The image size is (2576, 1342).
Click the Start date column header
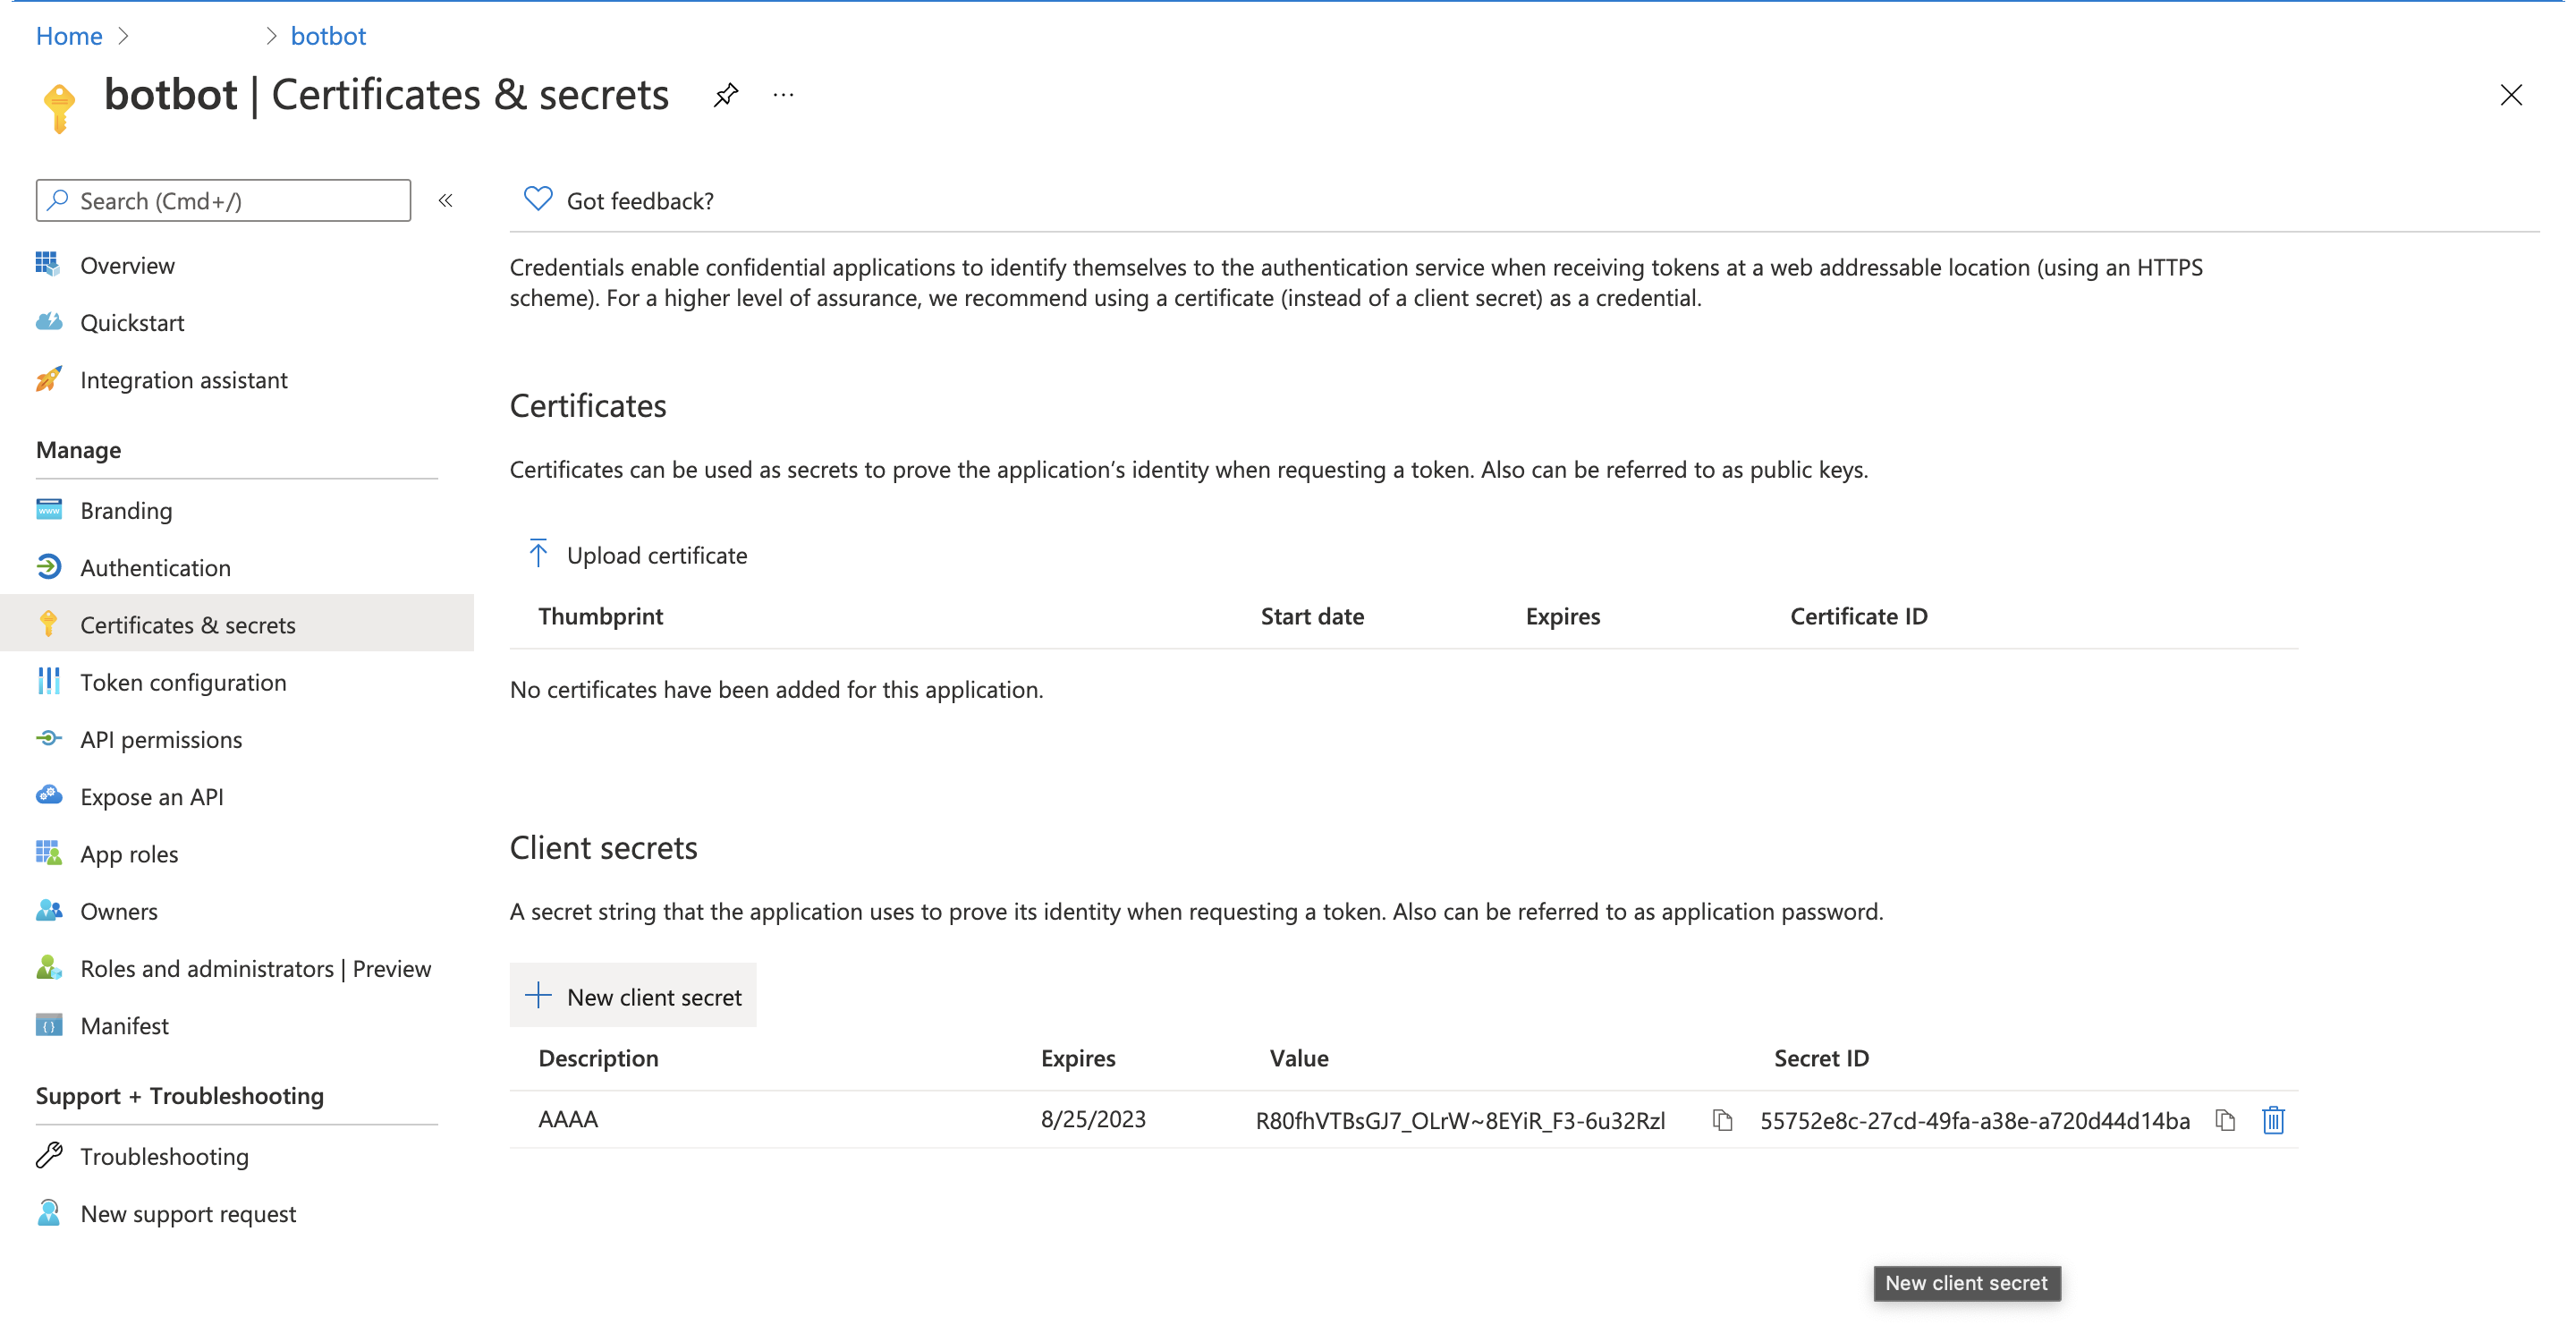coord(1312,616)
